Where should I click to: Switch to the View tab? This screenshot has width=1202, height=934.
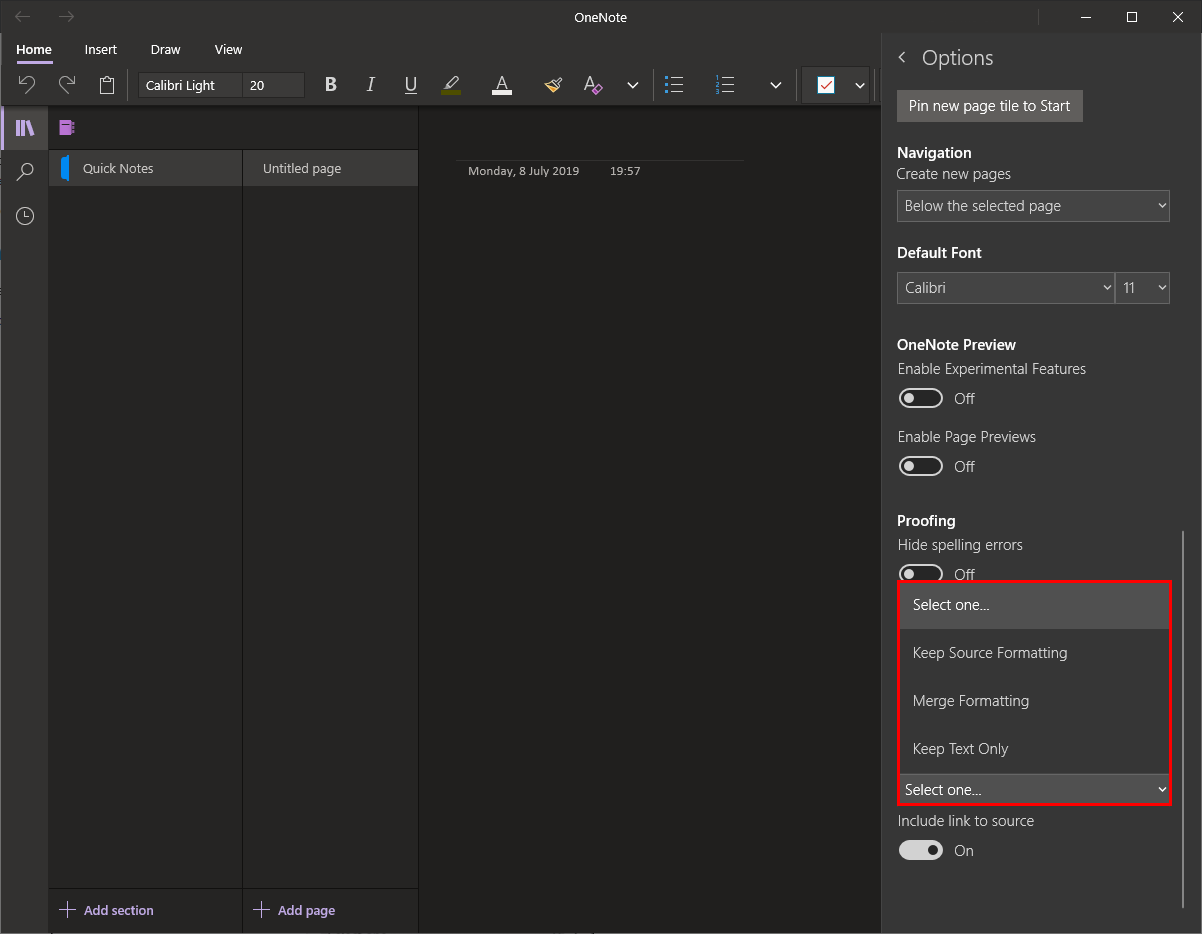[228, 49]
